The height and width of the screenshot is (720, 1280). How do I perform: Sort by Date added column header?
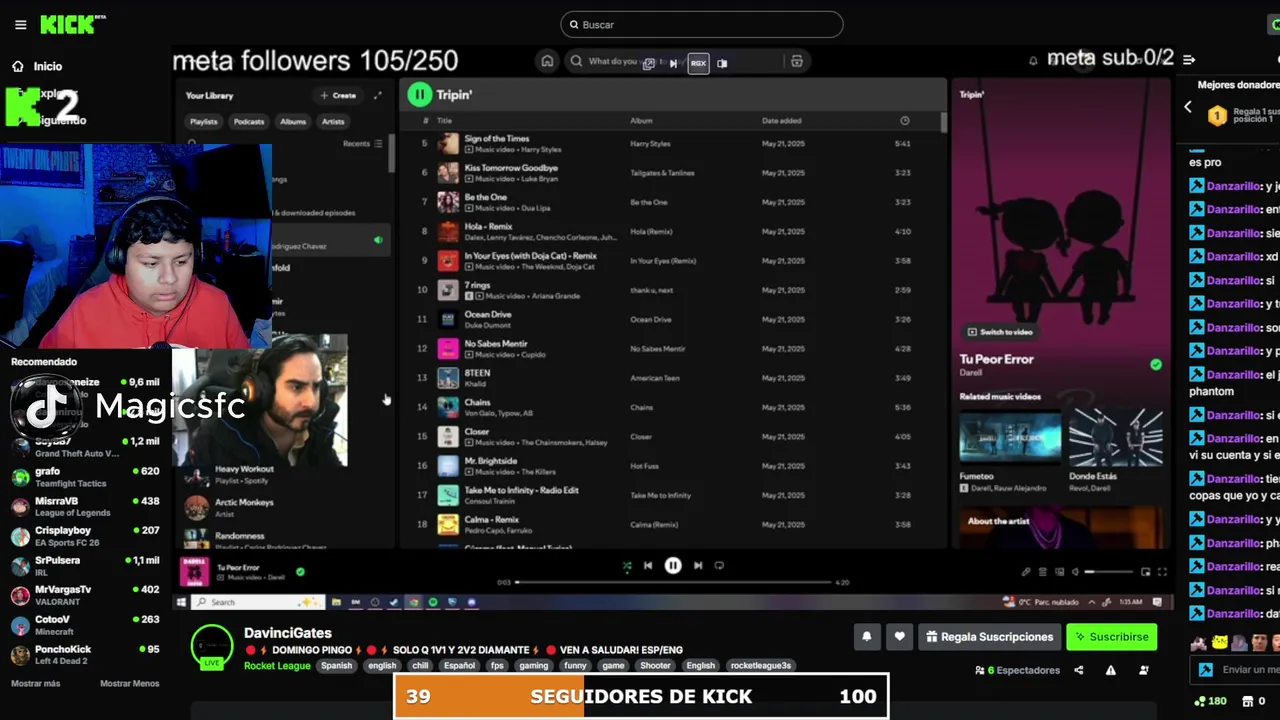point(781,121)
